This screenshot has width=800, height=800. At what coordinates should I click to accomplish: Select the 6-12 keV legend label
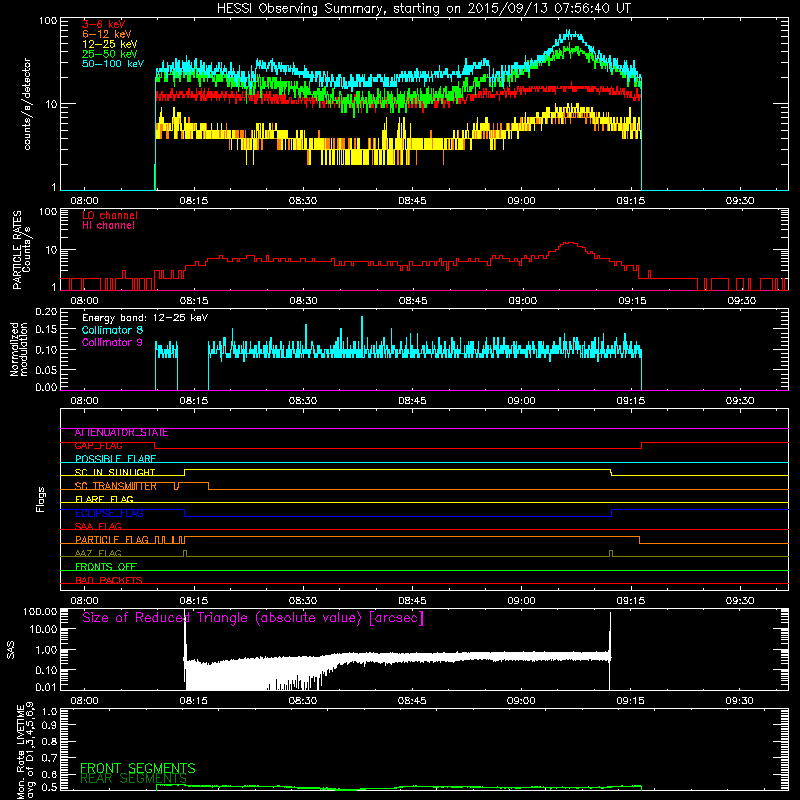coord(107,34)
